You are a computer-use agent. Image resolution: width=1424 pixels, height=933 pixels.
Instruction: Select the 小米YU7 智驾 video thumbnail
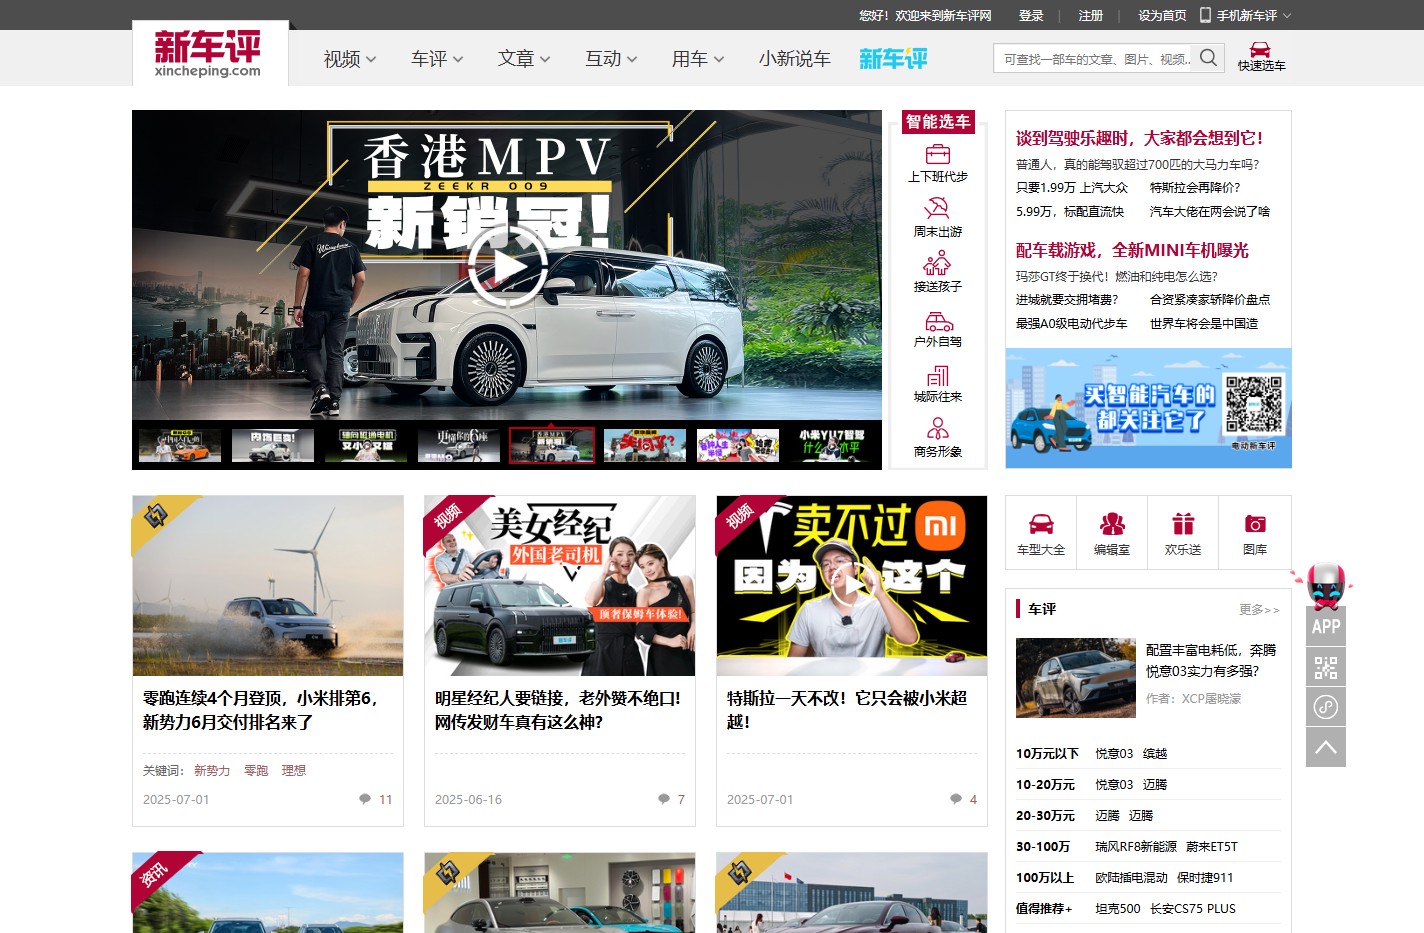coord(831,445)
